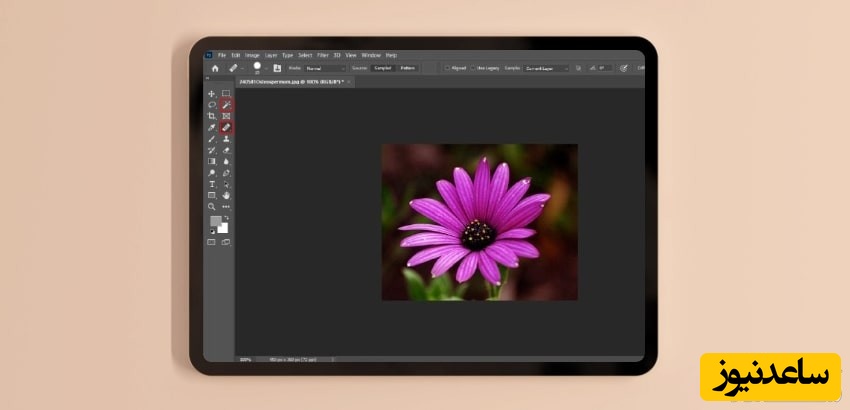Screen dimensions: 850x410
Task: Enable the Aligned checkbox
Action: (x=447, y=68)
